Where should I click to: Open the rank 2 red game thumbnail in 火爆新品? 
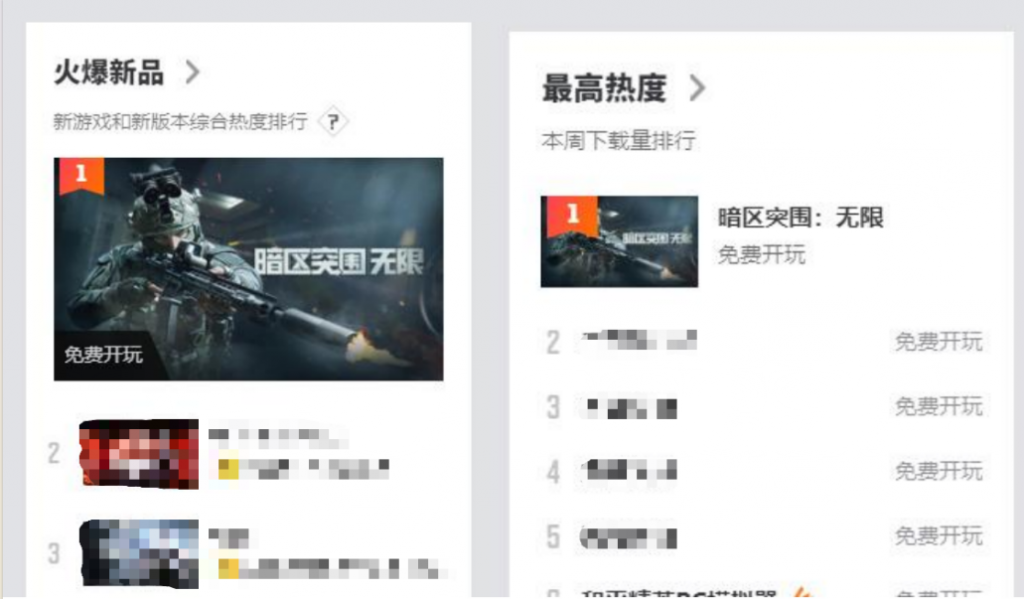pos(138,454)
